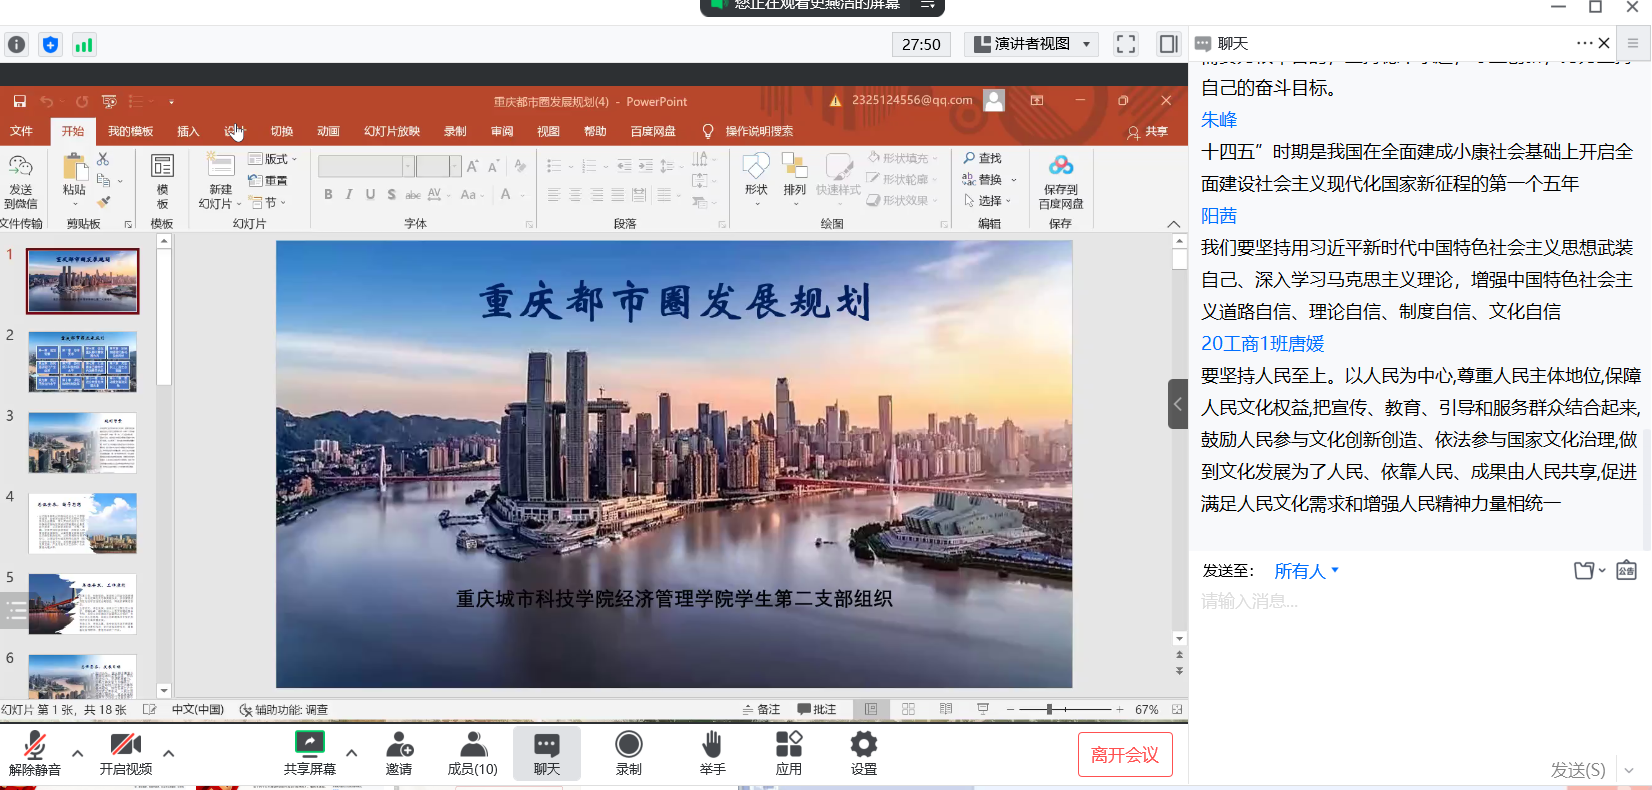The width and height of the screenshot is (1652, 790).
Task: Expand audio options arrow beside 解除静音
Action: [x=77, y=753]
